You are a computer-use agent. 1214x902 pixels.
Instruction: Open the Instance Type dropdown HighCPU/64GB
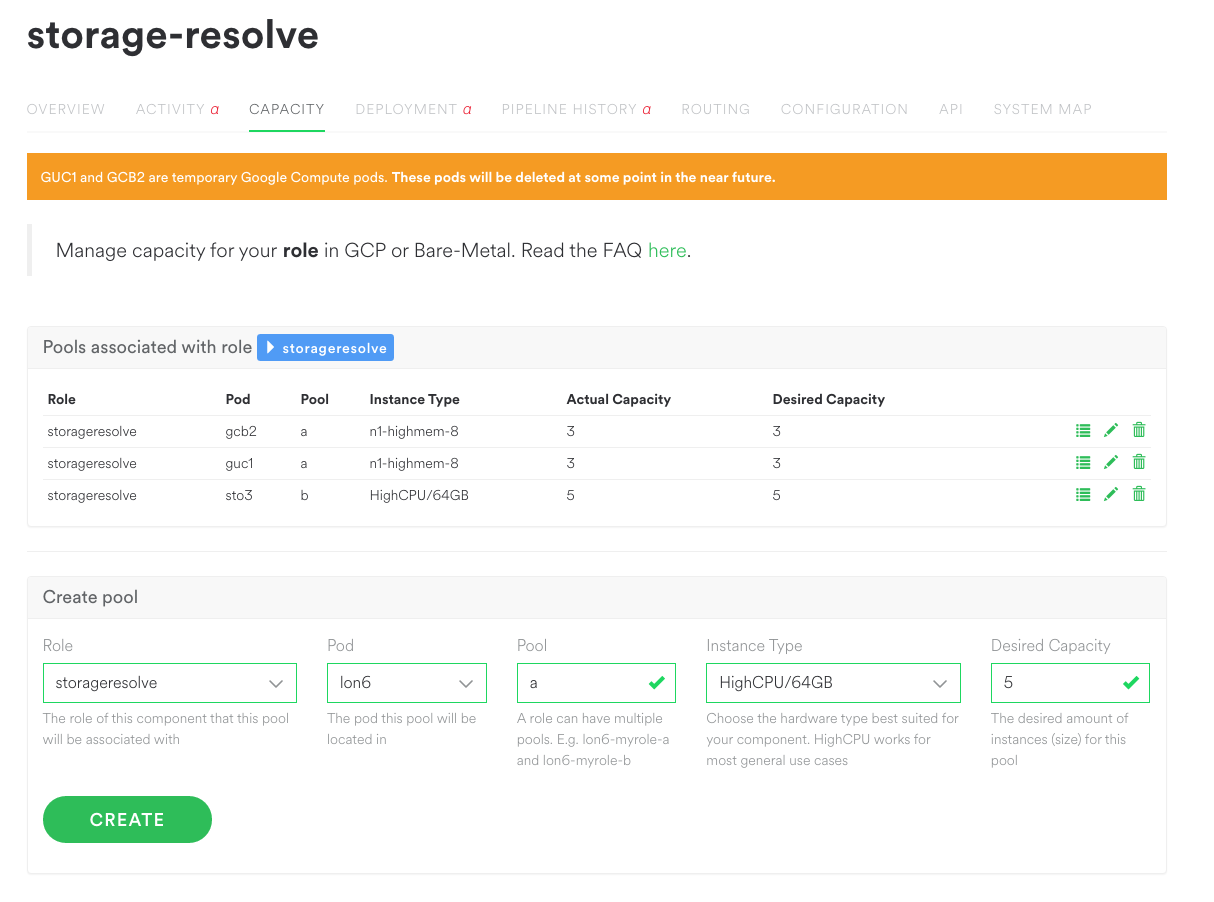(x=833, y=683)
